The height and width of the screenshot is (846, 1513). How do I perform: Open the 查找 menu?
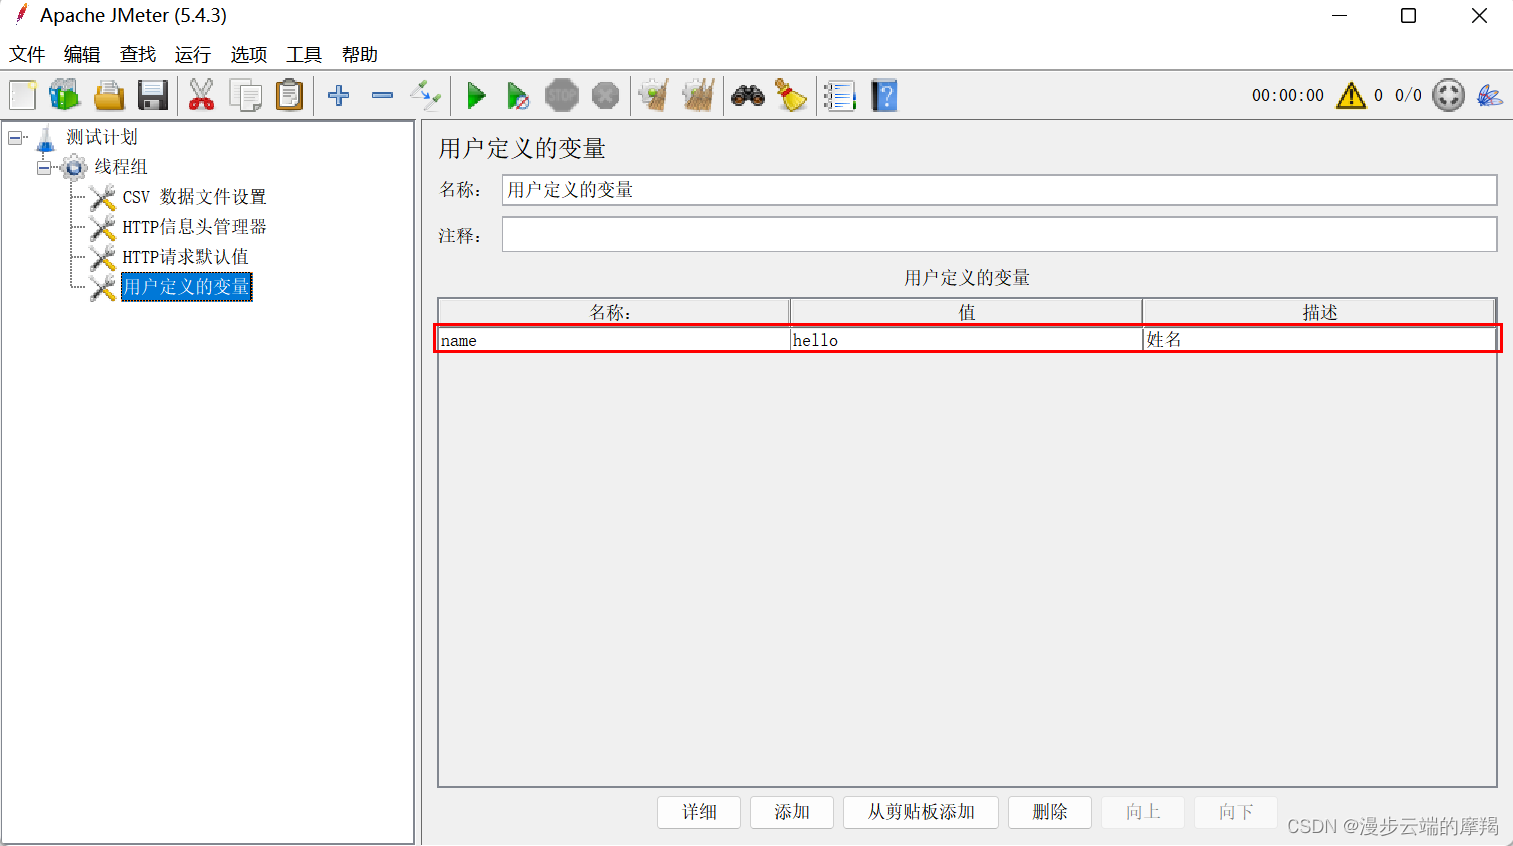(x=138, y=54)
